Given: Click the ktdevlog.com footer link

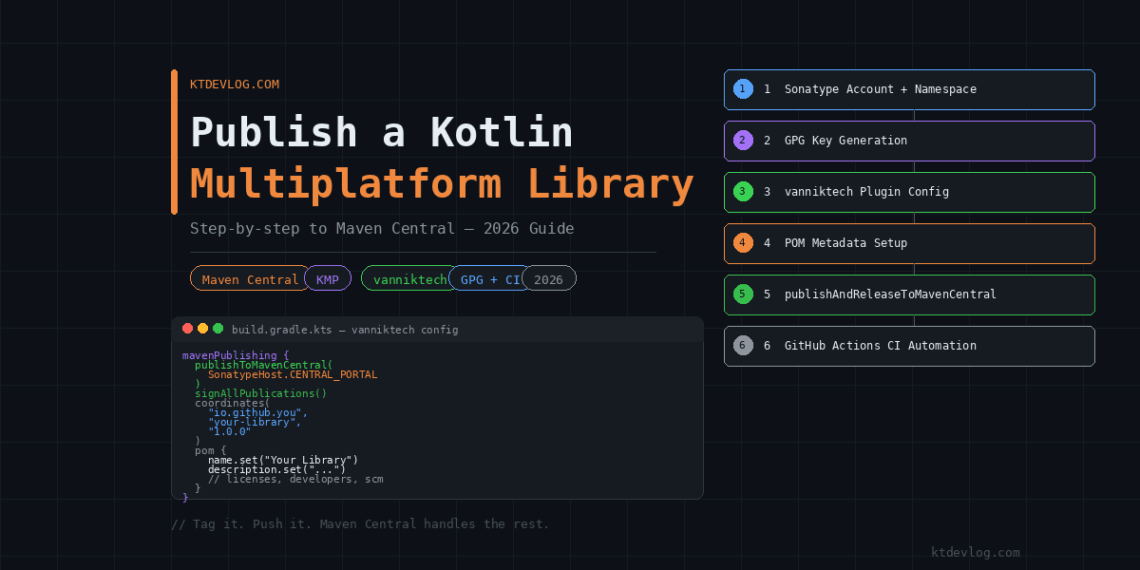Looking at the screenshot, I should click(975, 553).
